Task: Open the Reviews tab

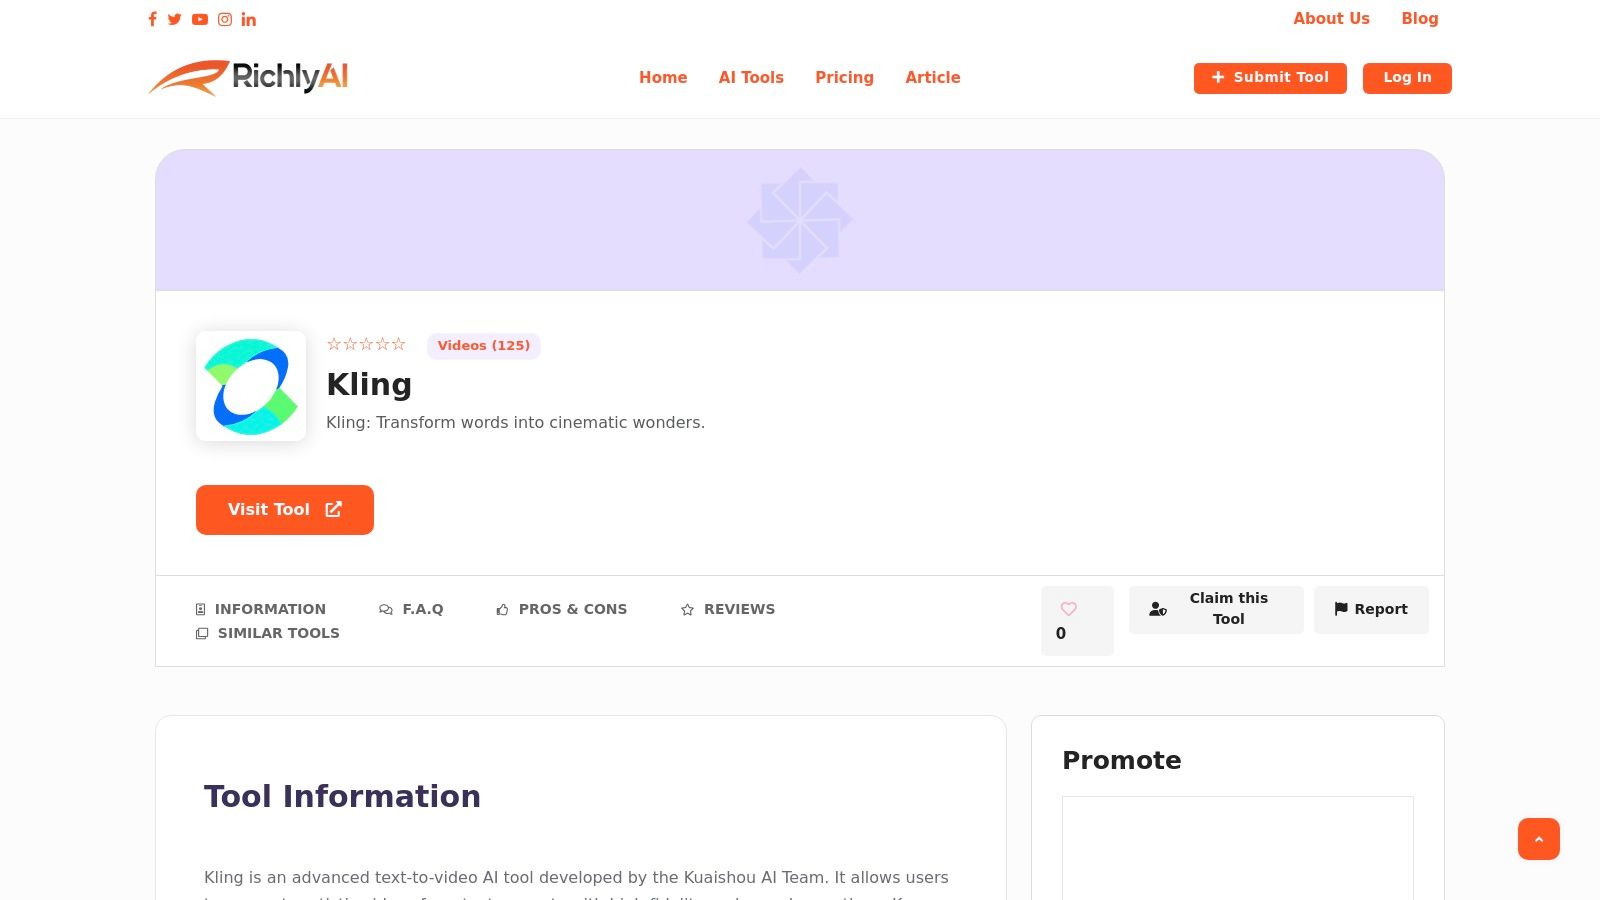Action: coord(728,609)
